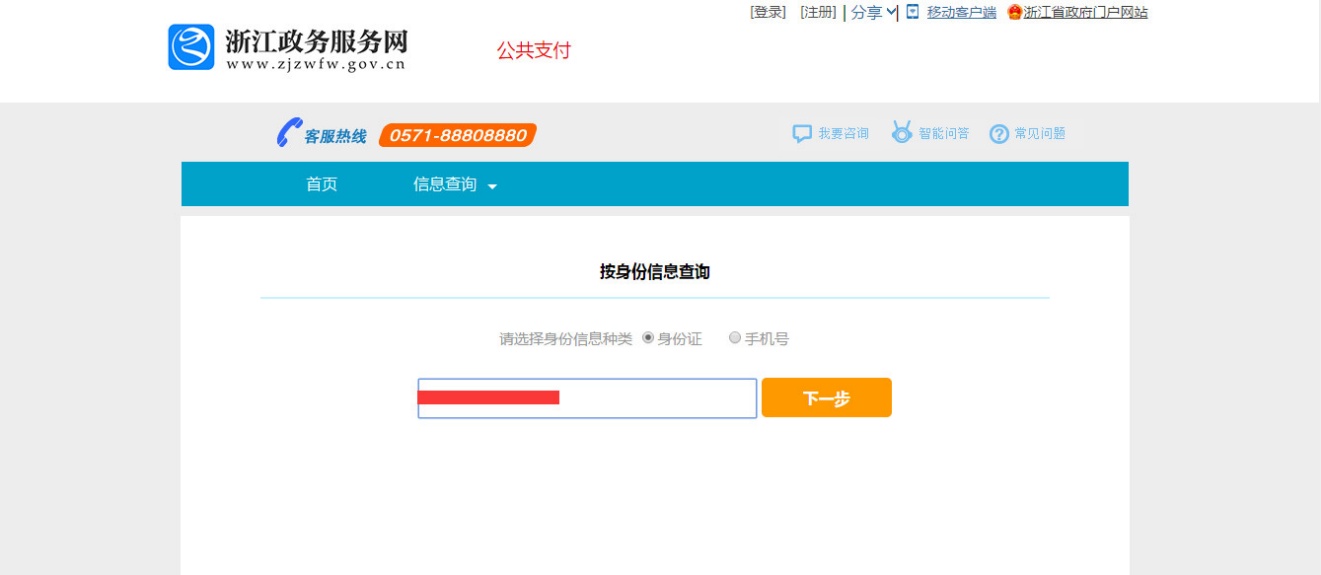
Task: Click the 智能问答 text link
Action: click(944, 134)
